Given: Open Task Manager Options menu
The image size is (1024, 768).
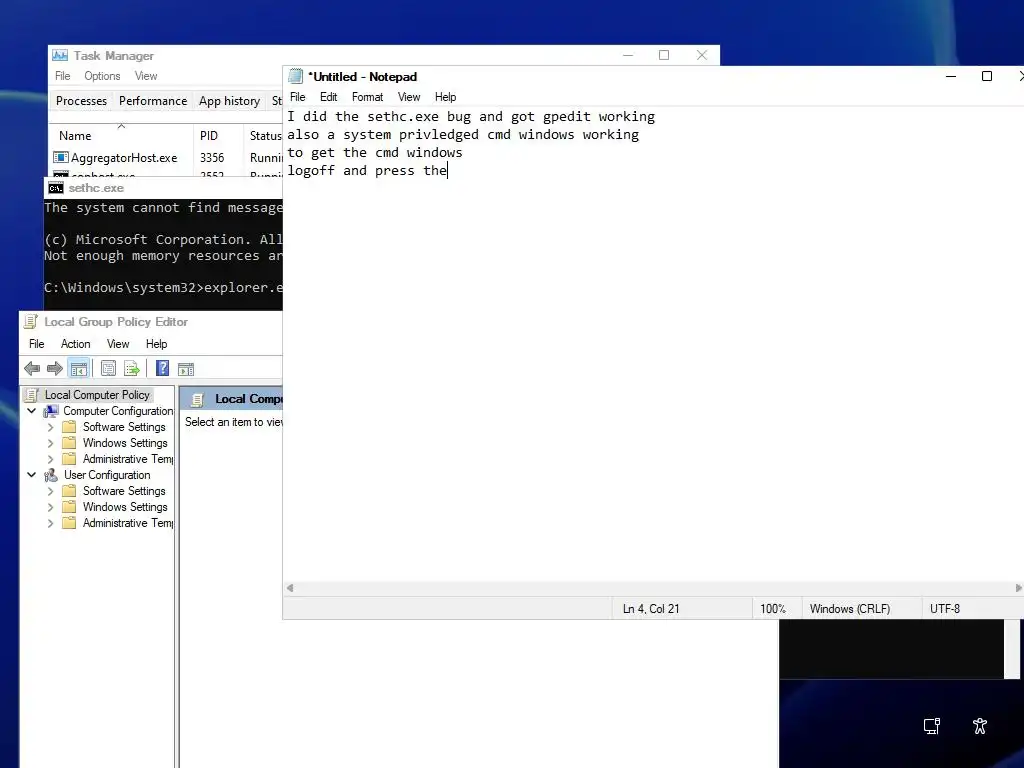Looking at the screenshot, I should (x=102, y=76).
